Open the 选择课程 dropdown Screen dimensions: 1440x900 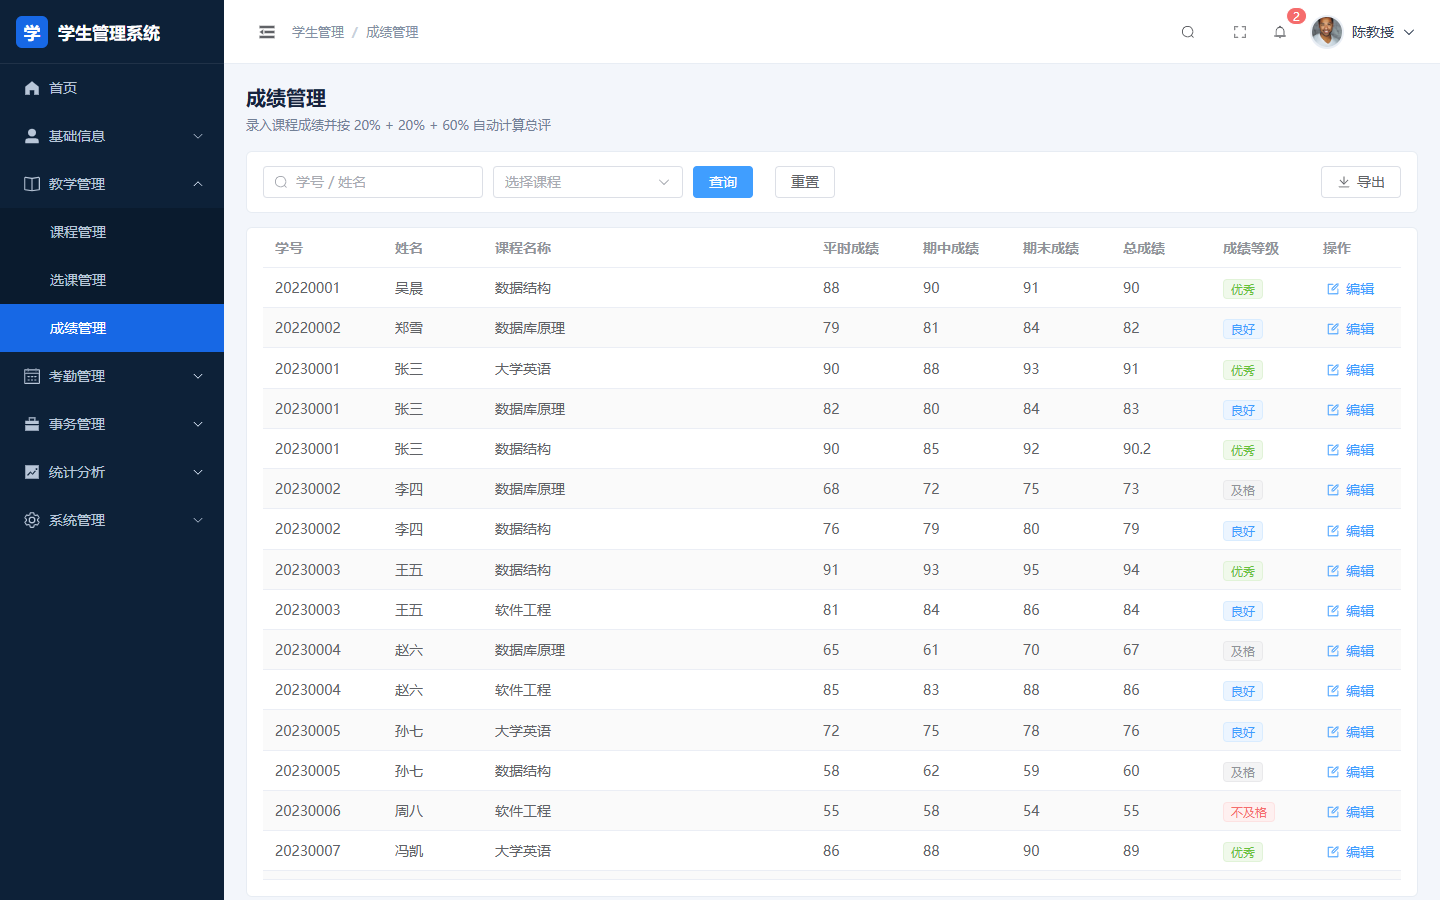(x=588, y=182)
